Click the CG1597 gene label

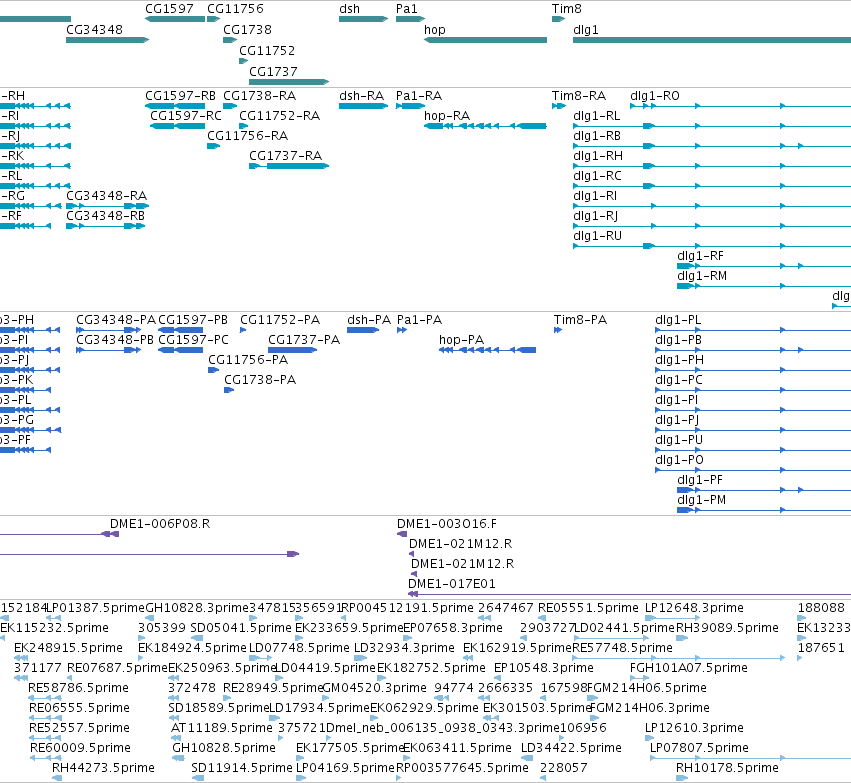169,9
